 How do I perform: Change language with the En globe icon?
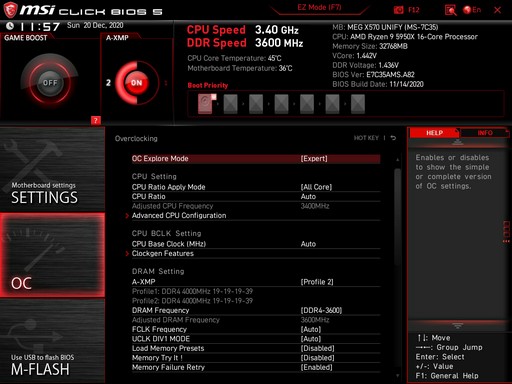click(x=472, y=10)
